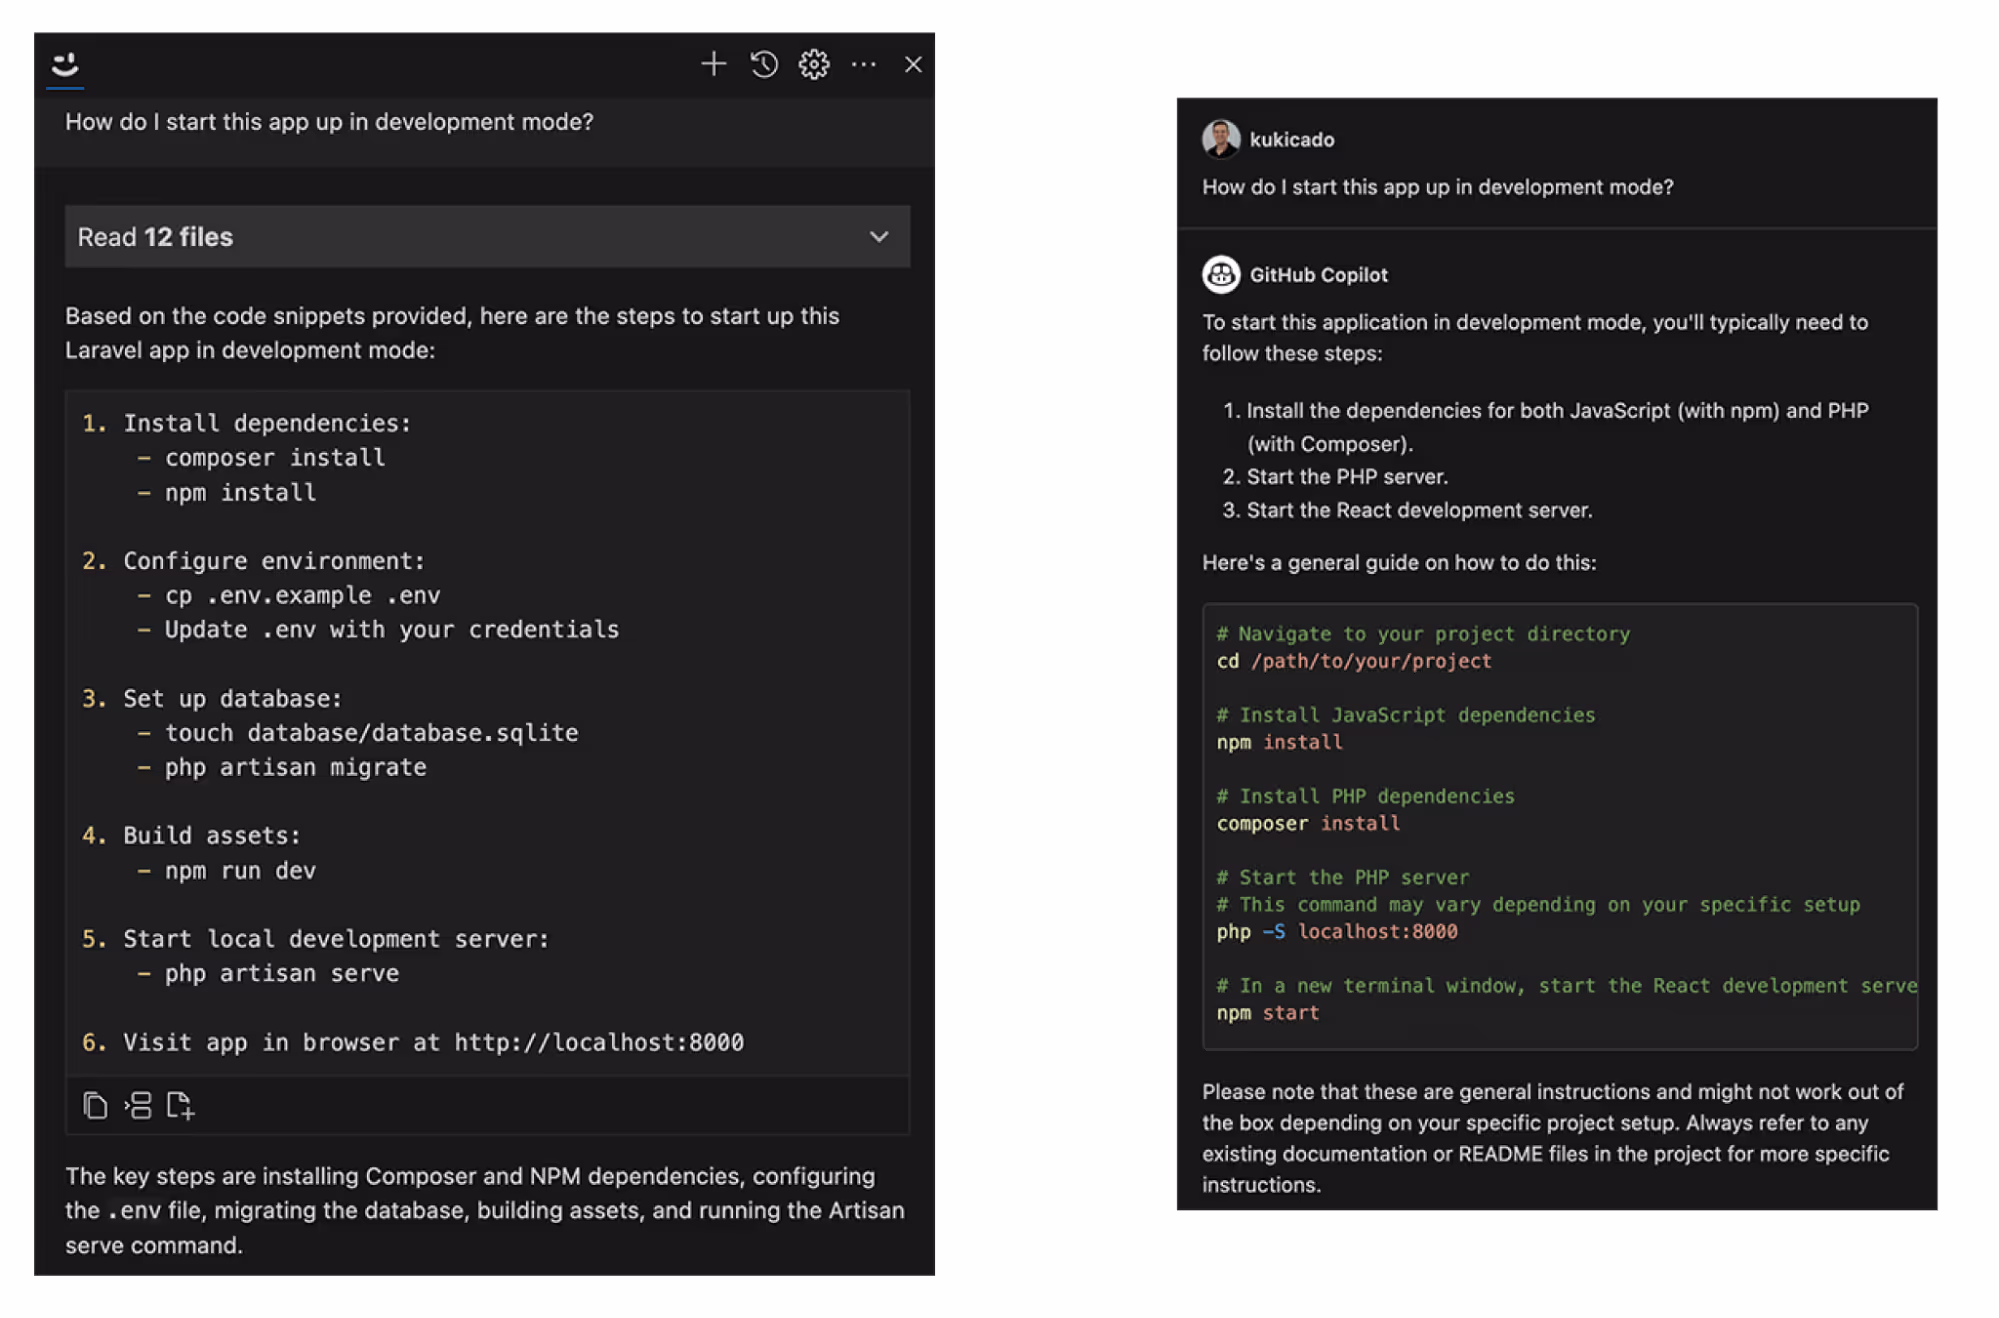Click the Cody smiley logo icon
The height and width of the screenshot is (1318, 1999).
65,65
